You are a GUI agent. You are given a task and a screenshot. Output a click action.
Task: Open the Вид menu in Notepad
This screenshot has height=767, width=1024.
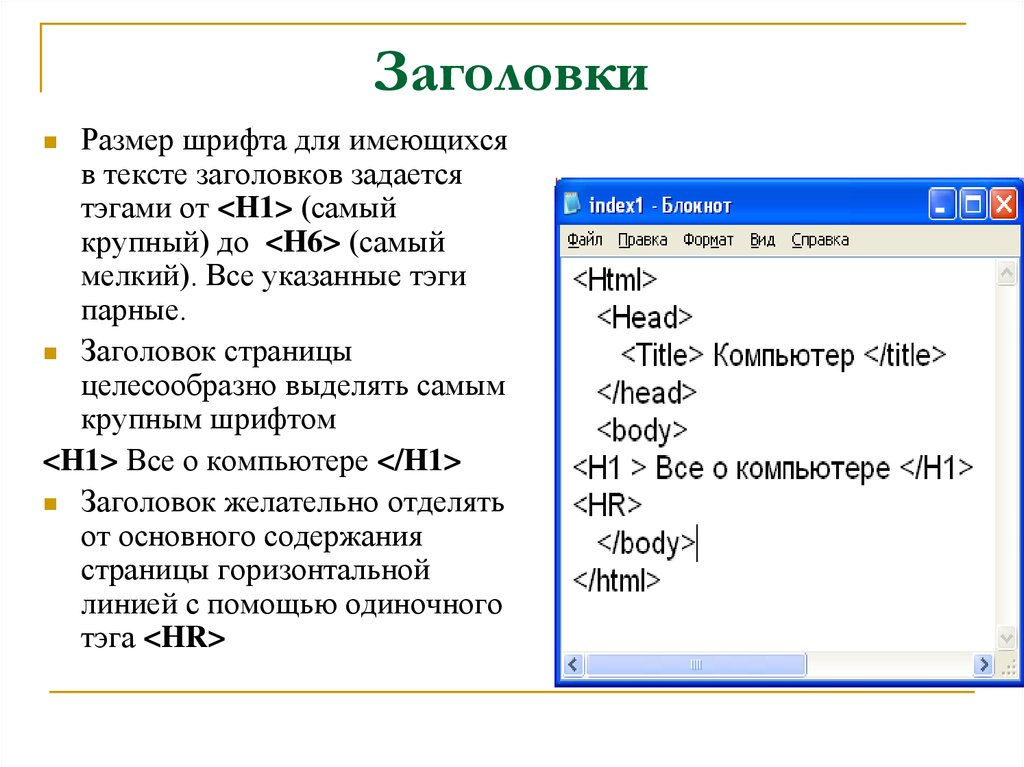tap(761, 240)
